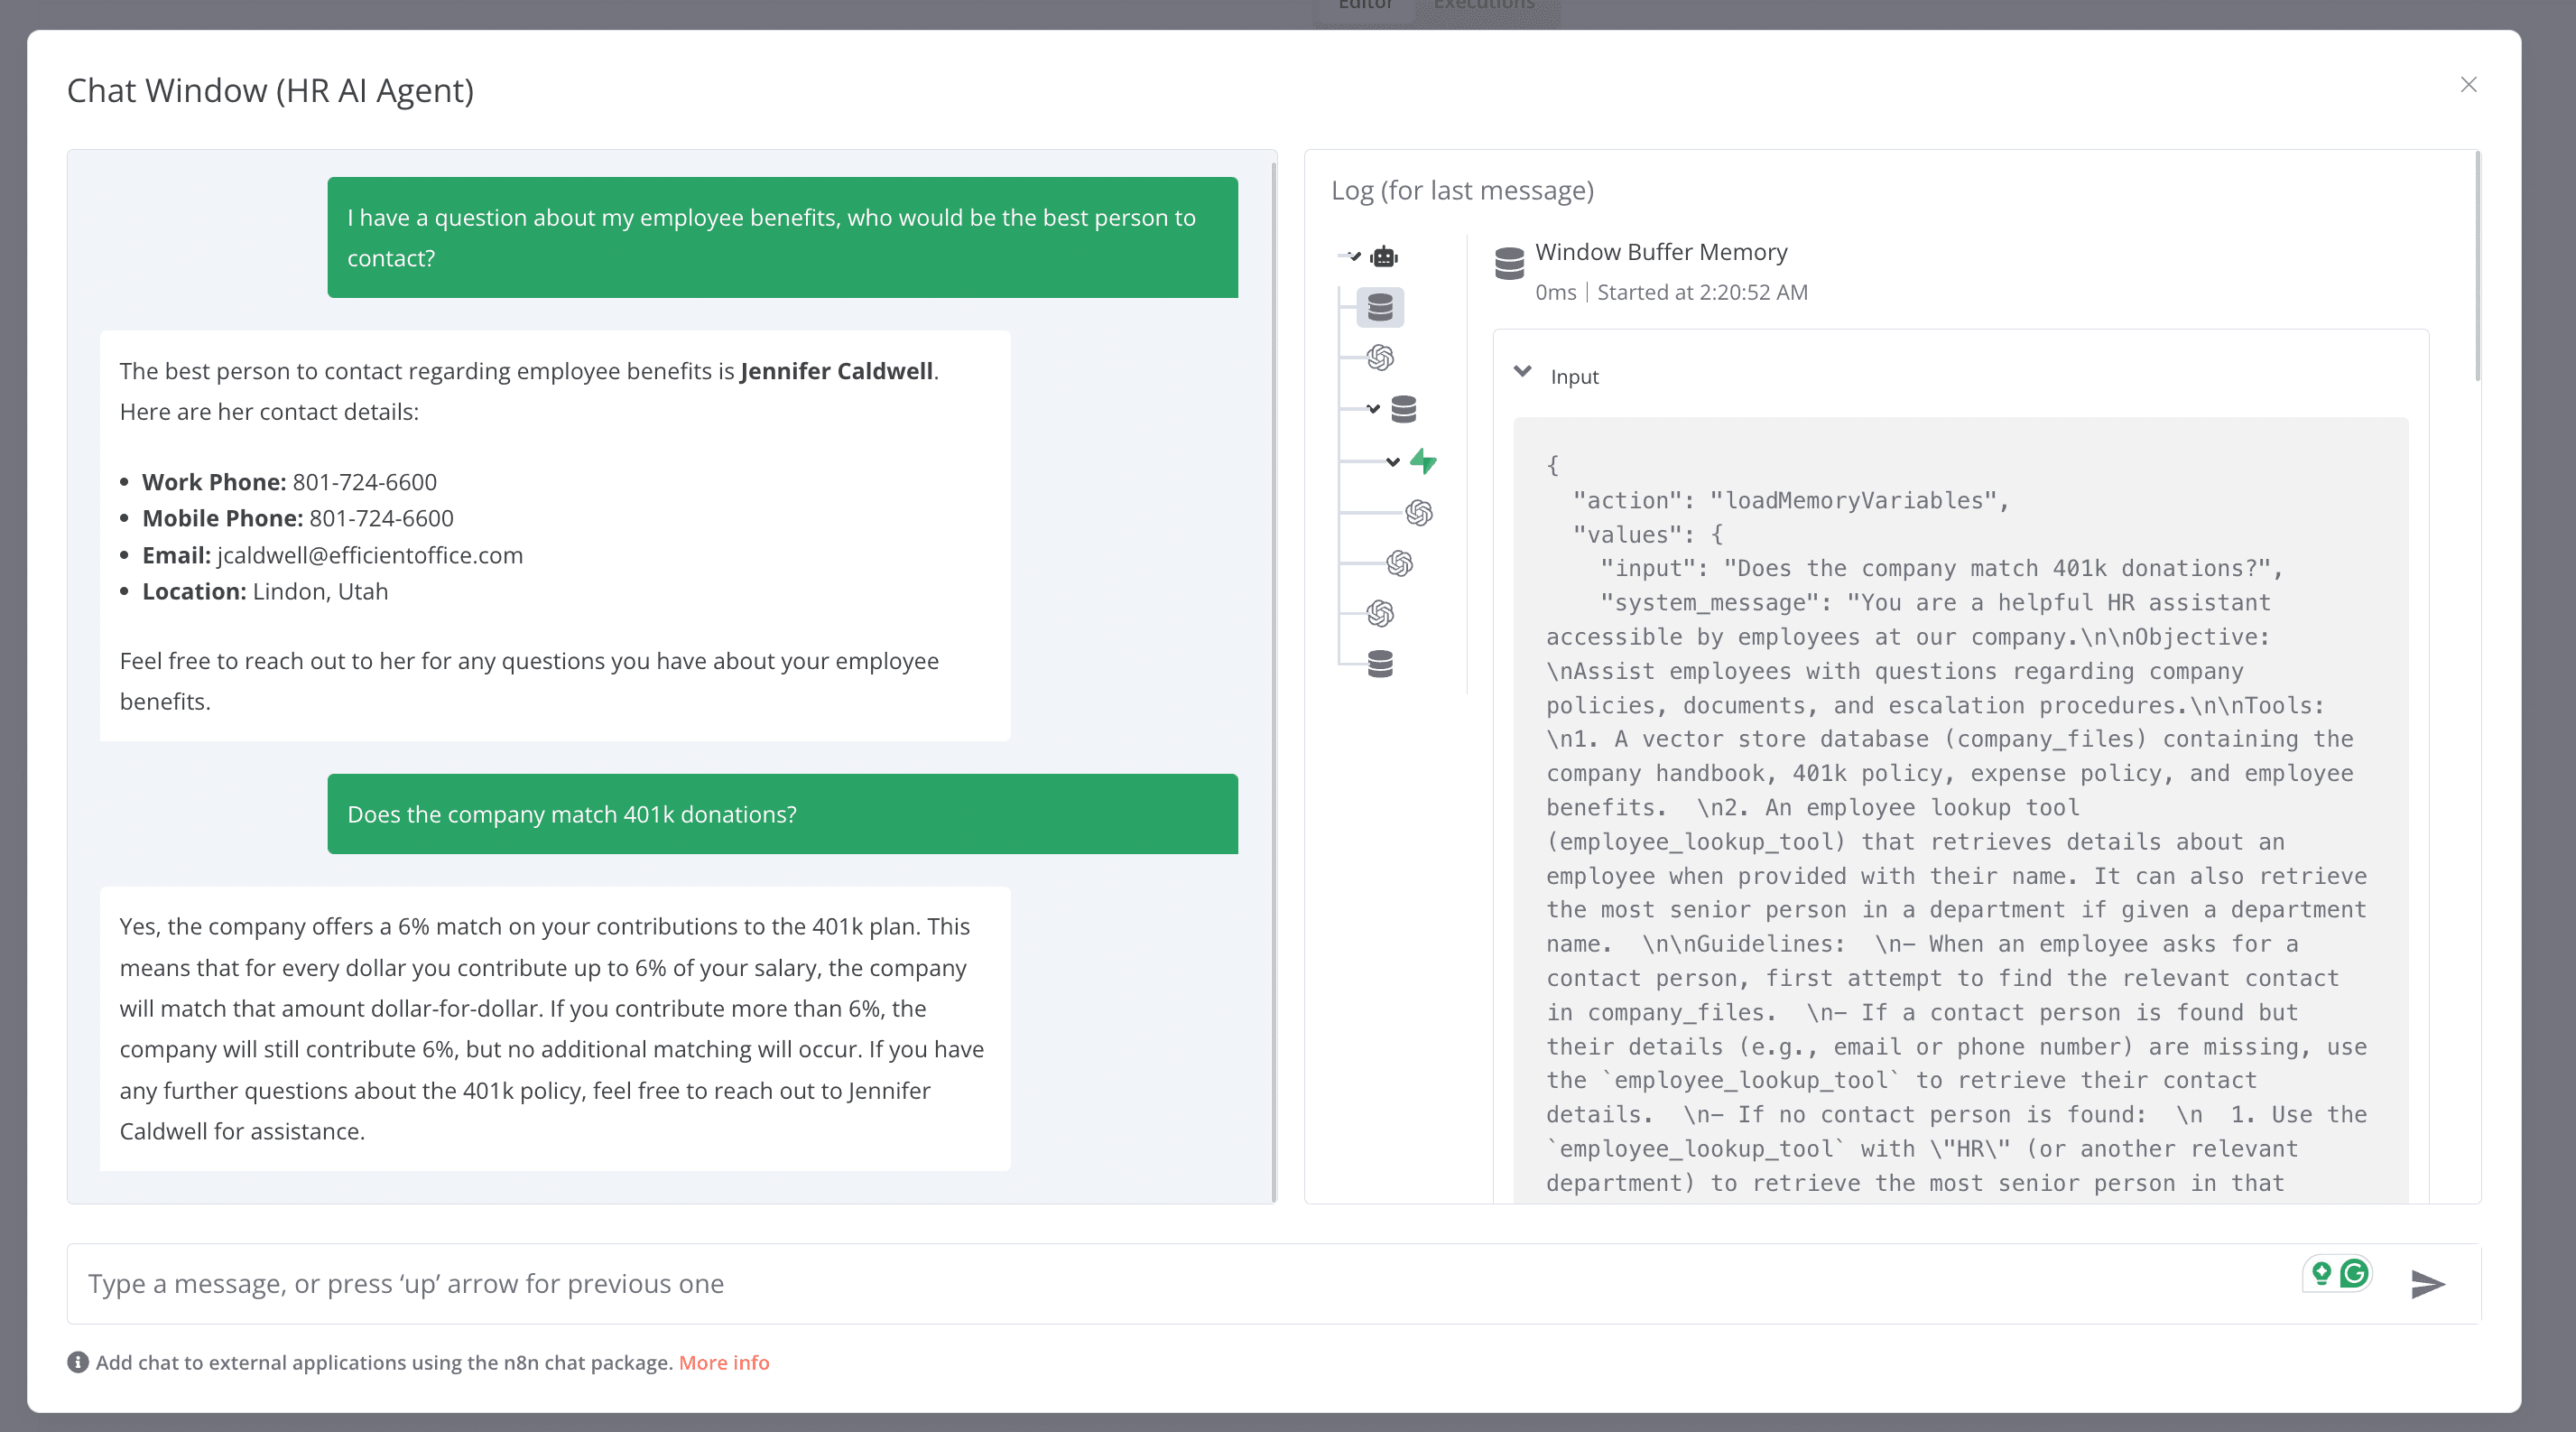This screenshot has width=2576, height=1432.
Task: Click the Add chat to external applications text
Action: 384,1362
